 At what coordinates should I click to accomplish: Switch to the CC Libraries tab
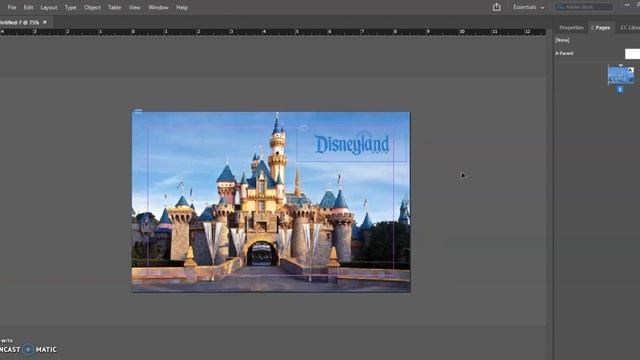tap(629, 28)
